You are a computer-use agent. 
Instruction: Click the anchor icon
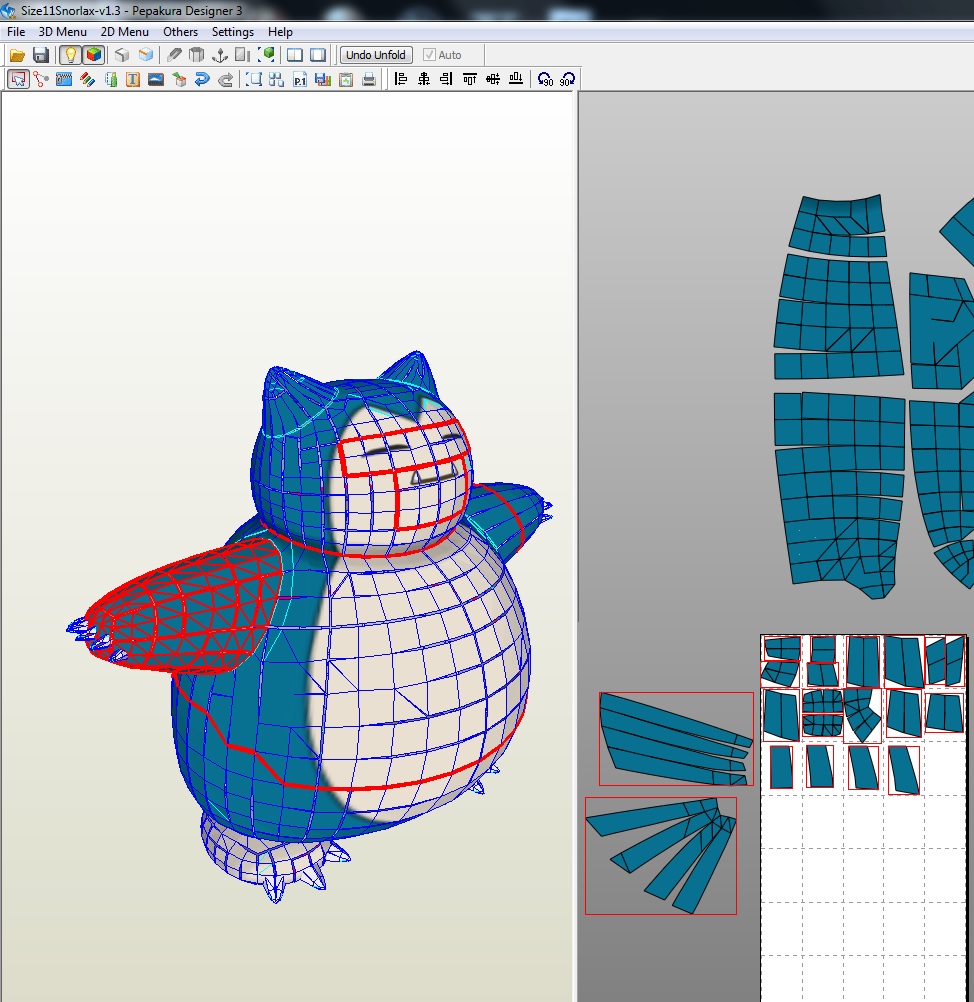[x=220, y=55]
